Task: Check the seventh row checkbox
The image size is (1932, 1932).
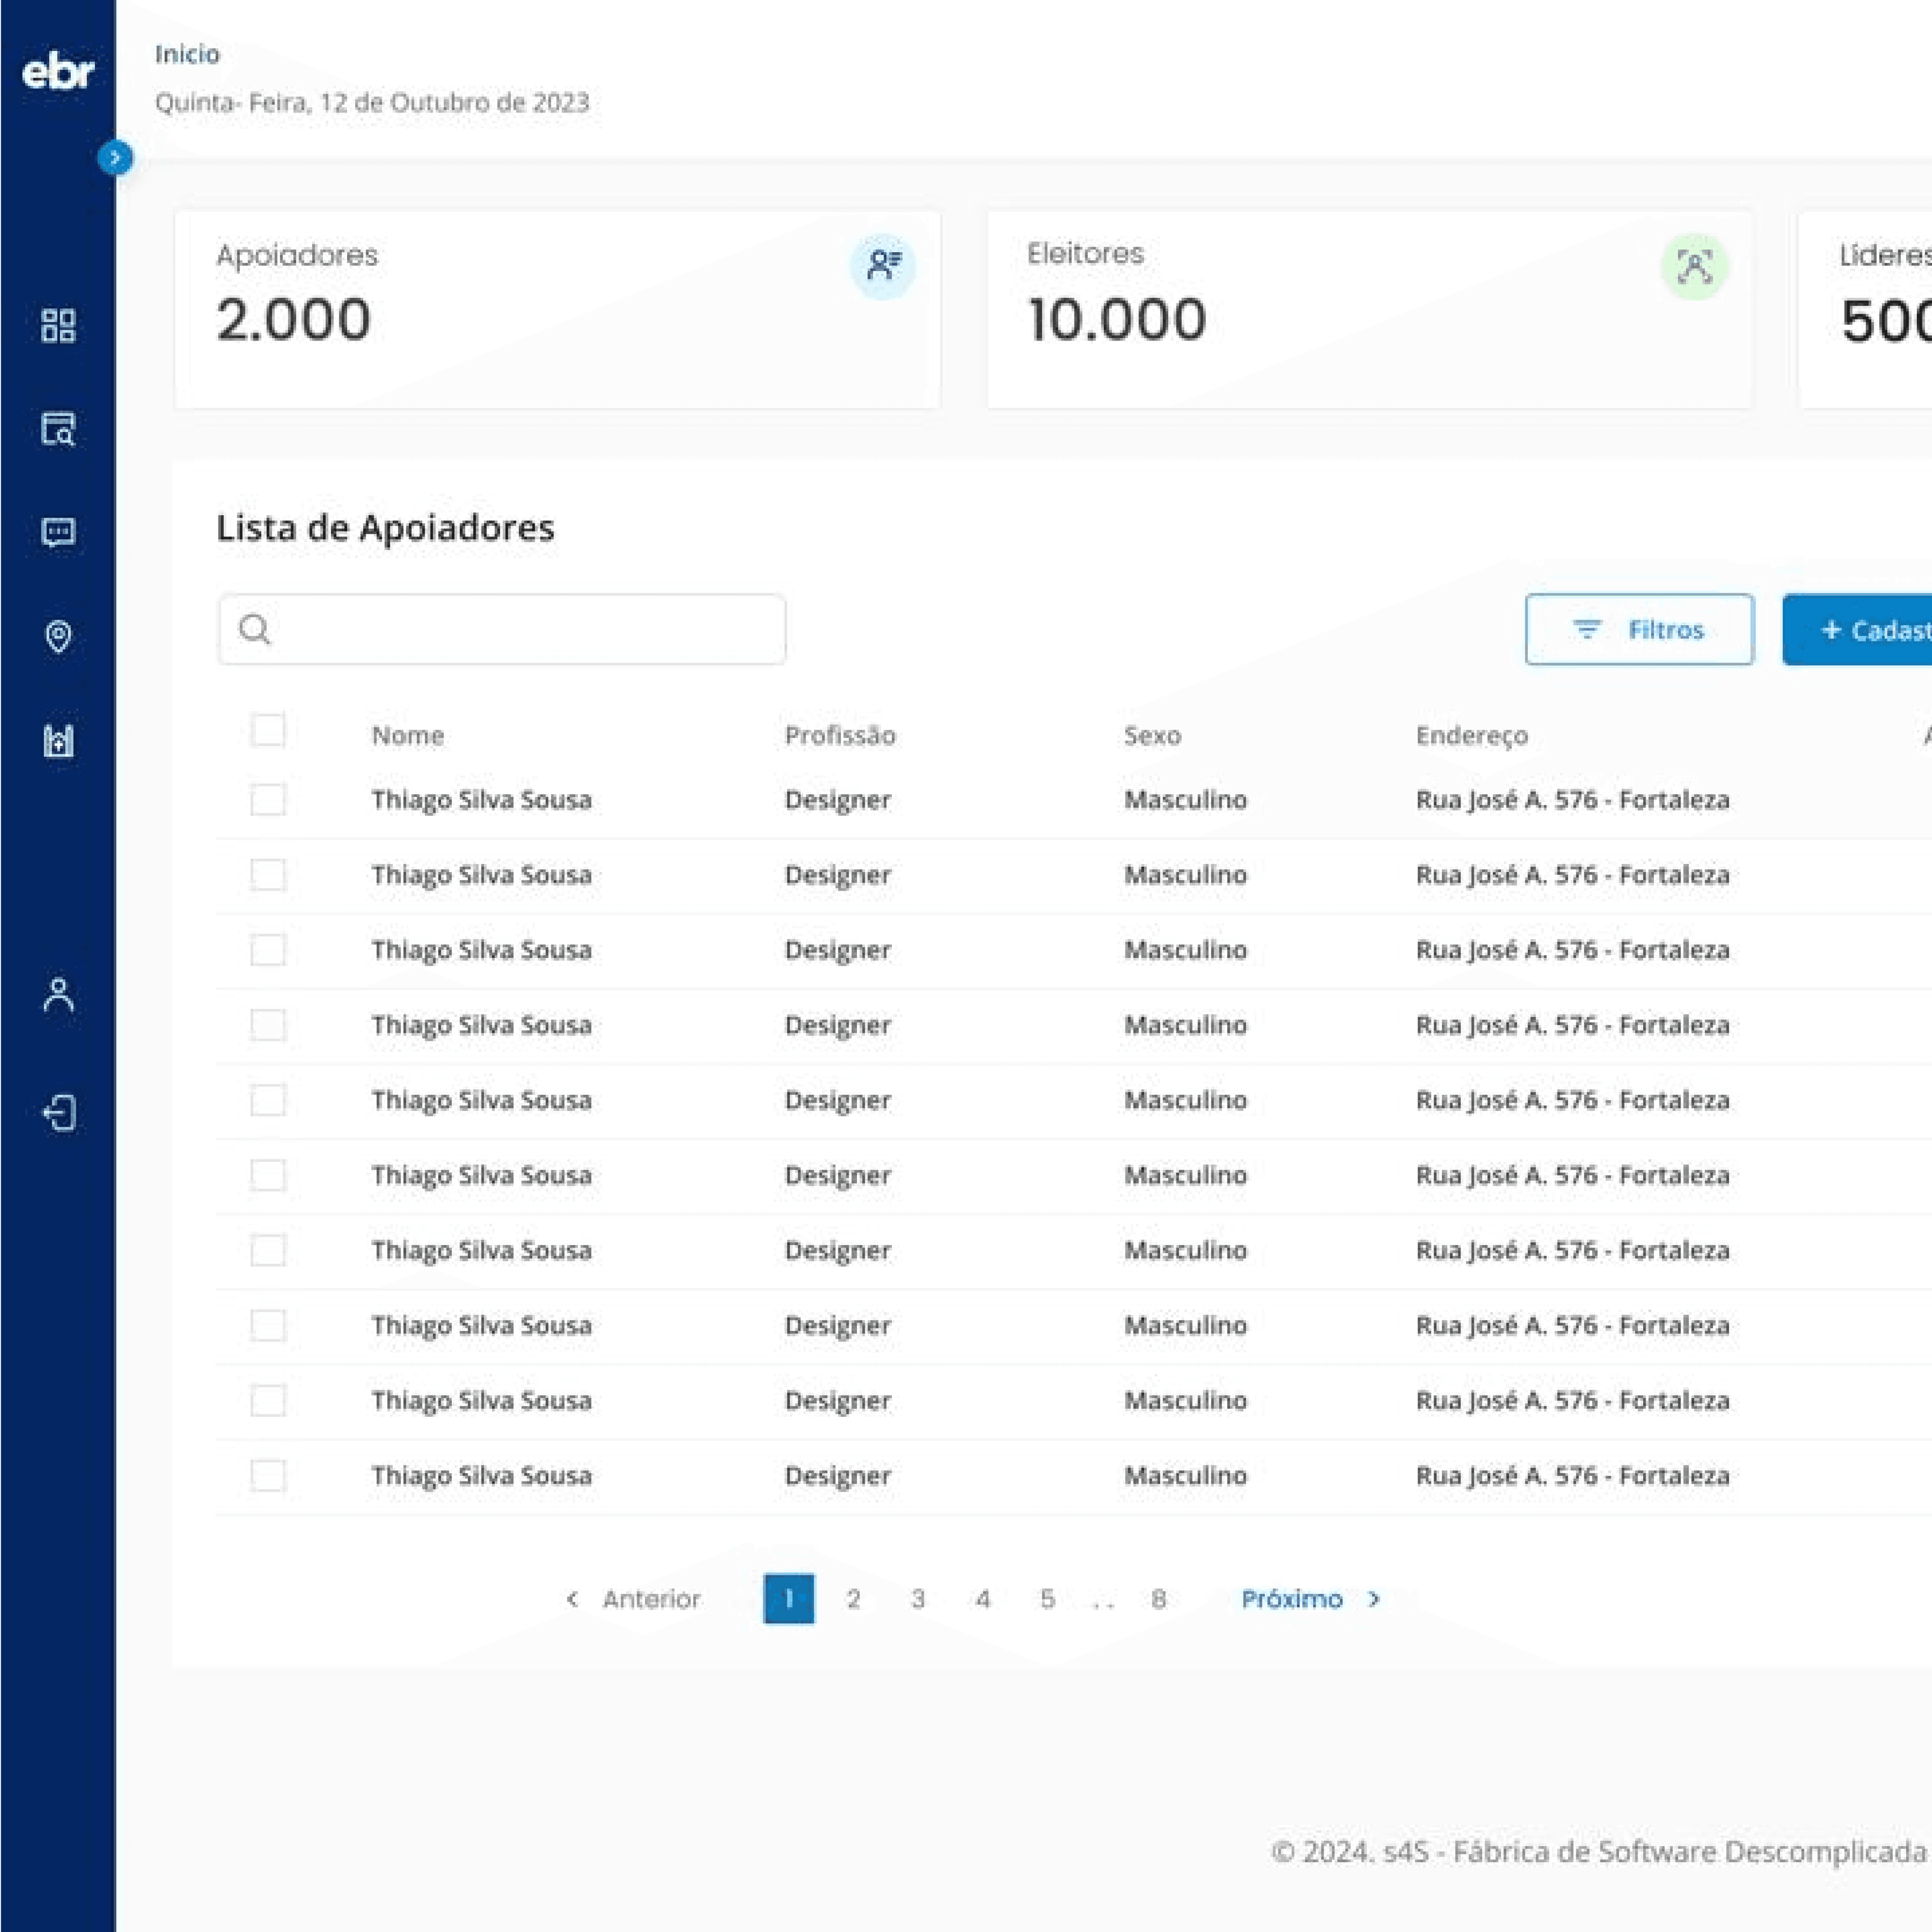Action: [268, 1250]
